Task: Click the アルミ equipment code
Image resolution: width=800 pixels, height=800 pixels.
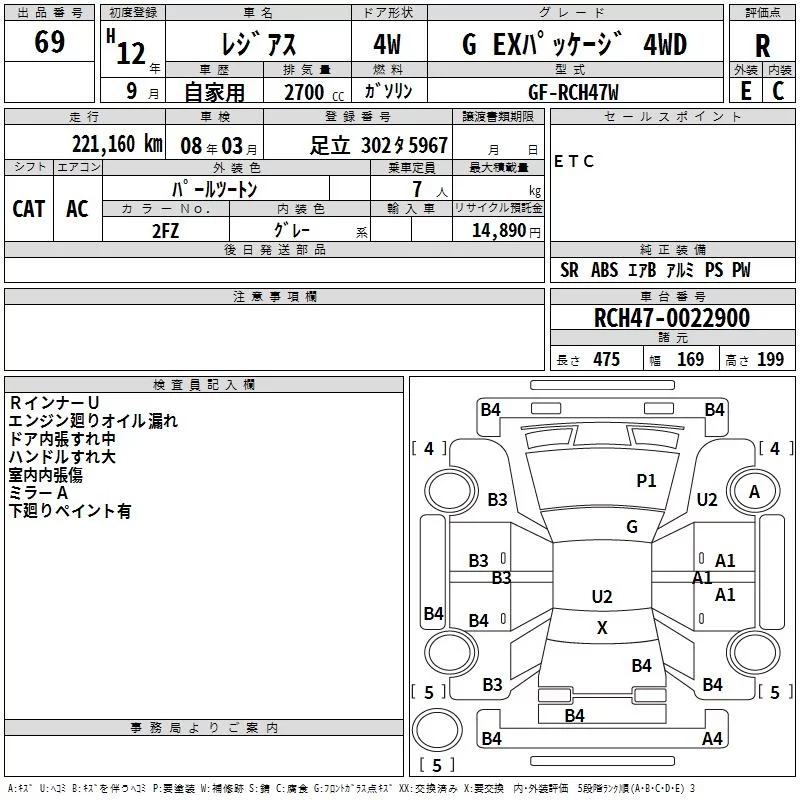Action: pos(680,269)
